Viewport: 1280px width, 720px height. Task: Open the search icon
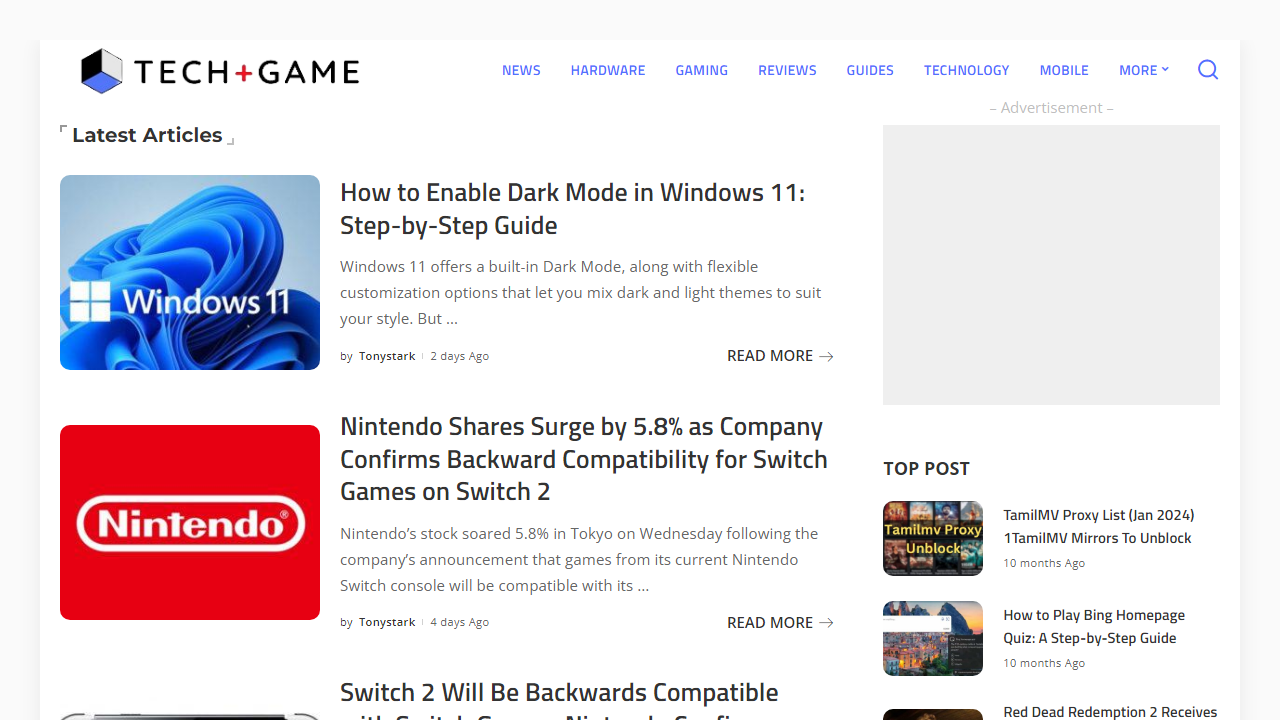point(1207,70)
